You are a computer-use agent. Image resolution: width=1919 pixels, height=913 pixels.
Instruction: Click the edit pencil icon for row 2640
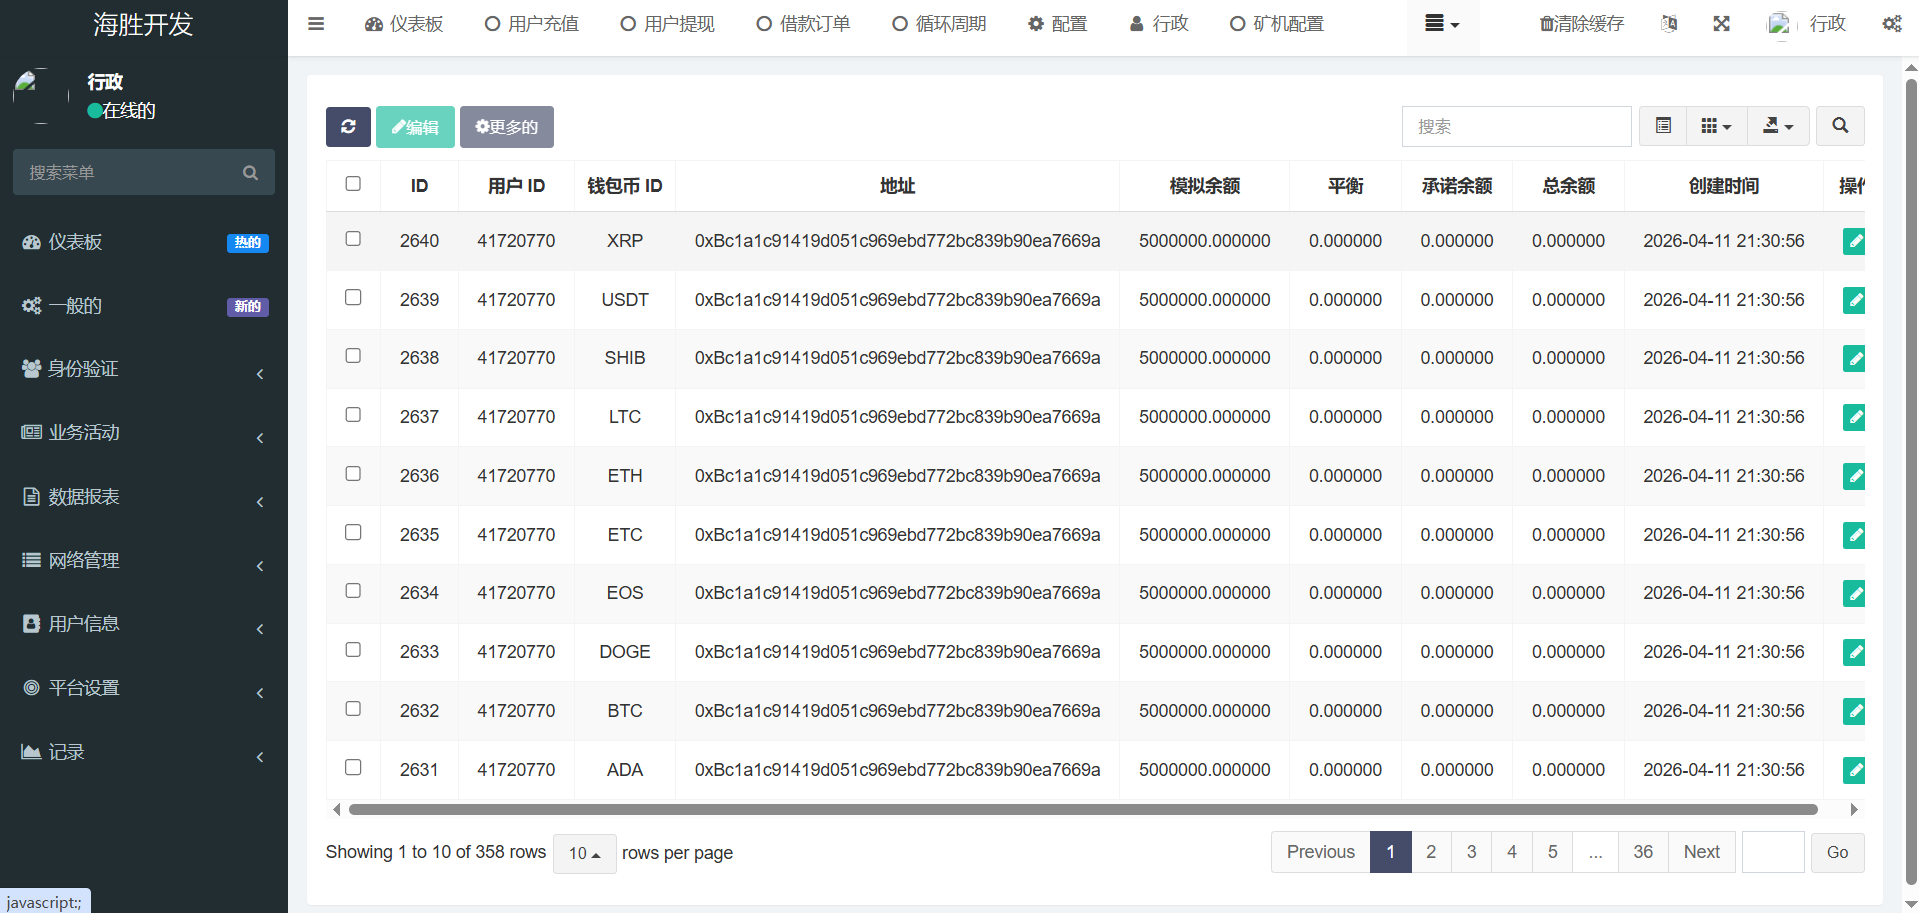1853,241
